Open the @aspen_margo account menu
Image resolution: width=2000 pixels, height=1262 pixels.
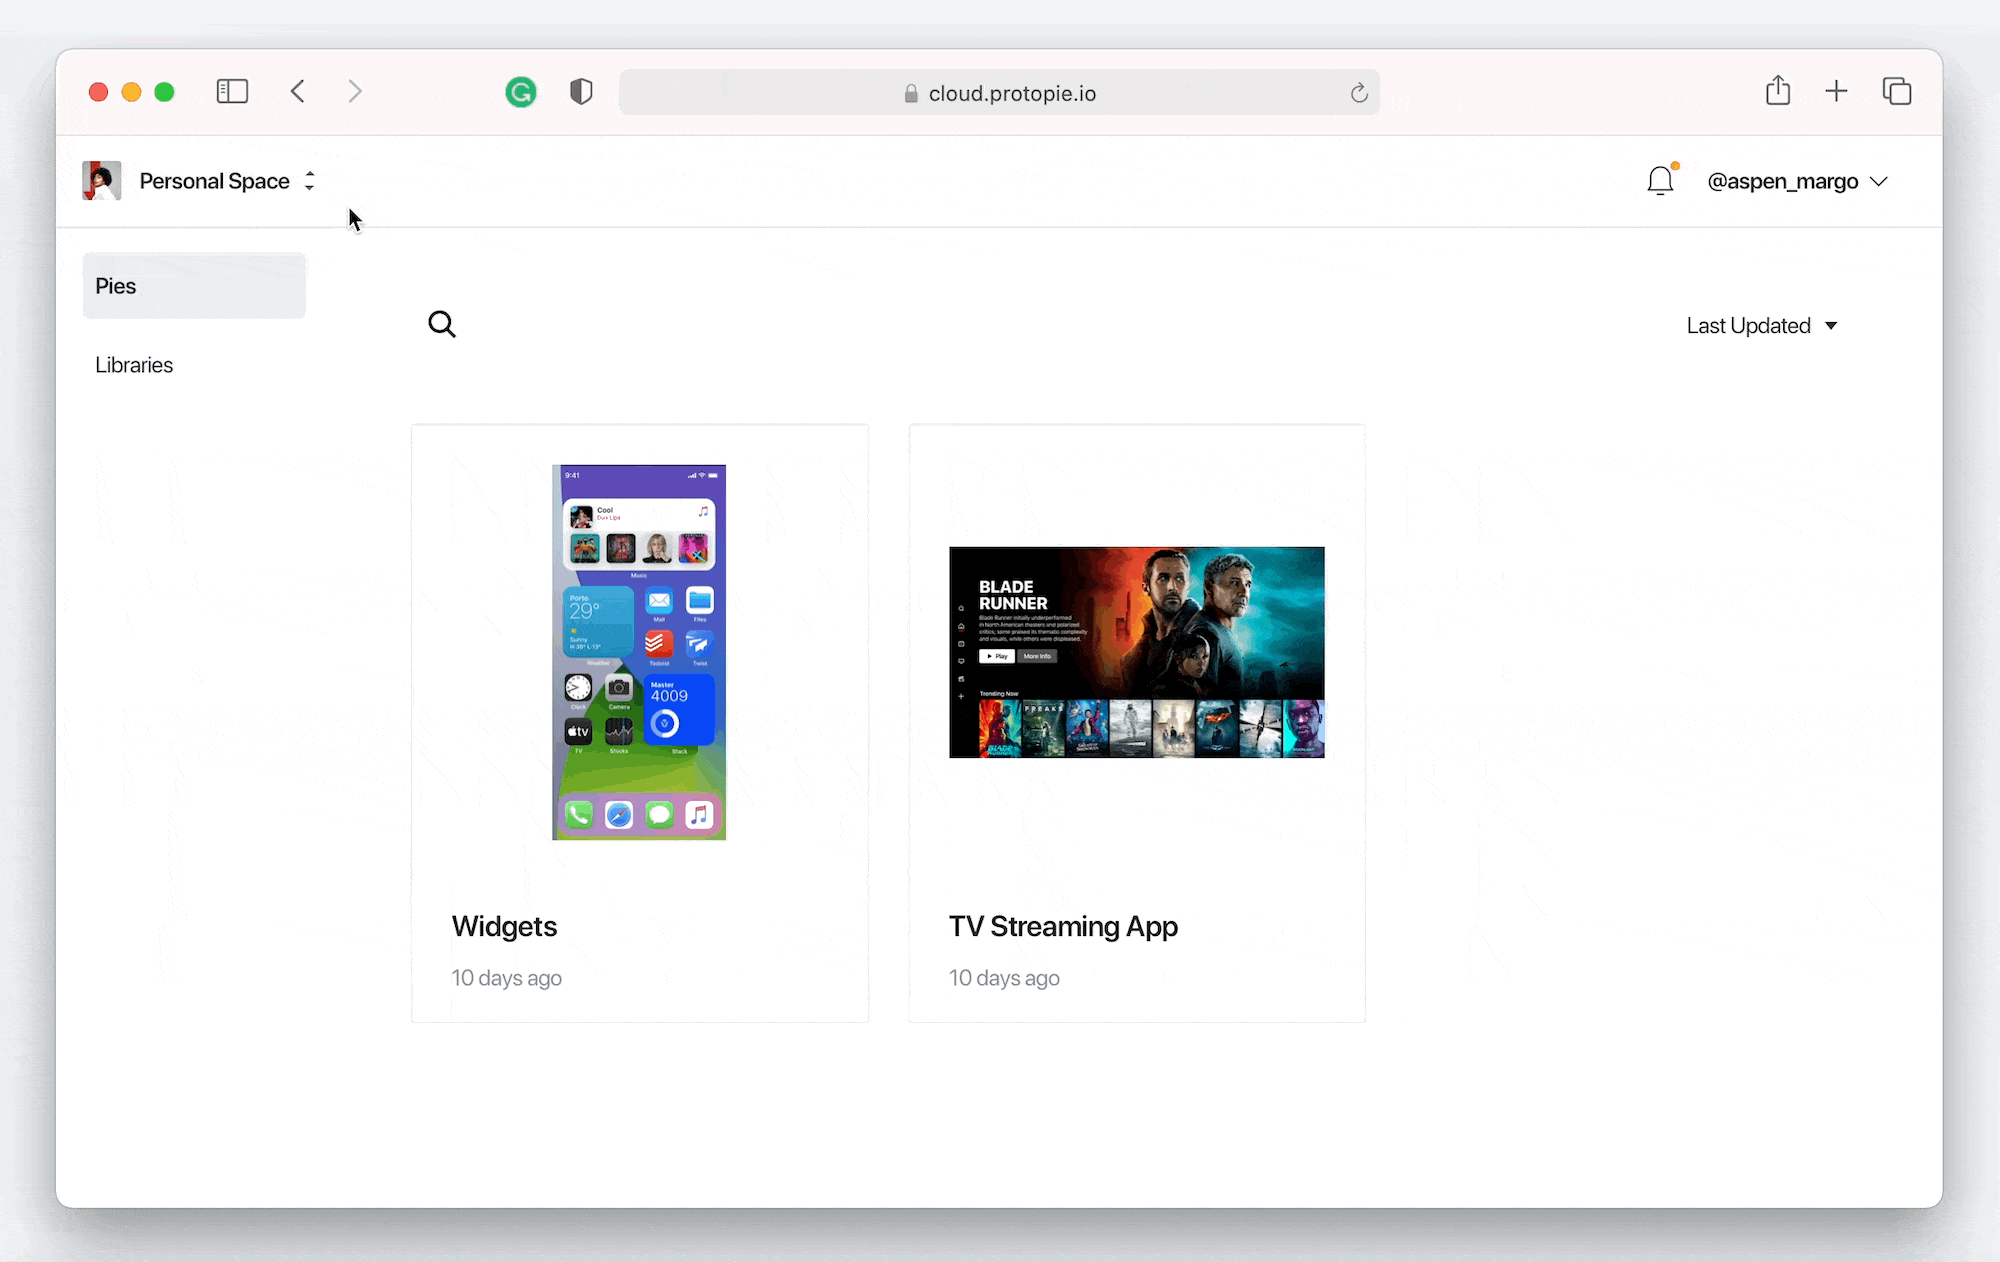(1797, 181)
